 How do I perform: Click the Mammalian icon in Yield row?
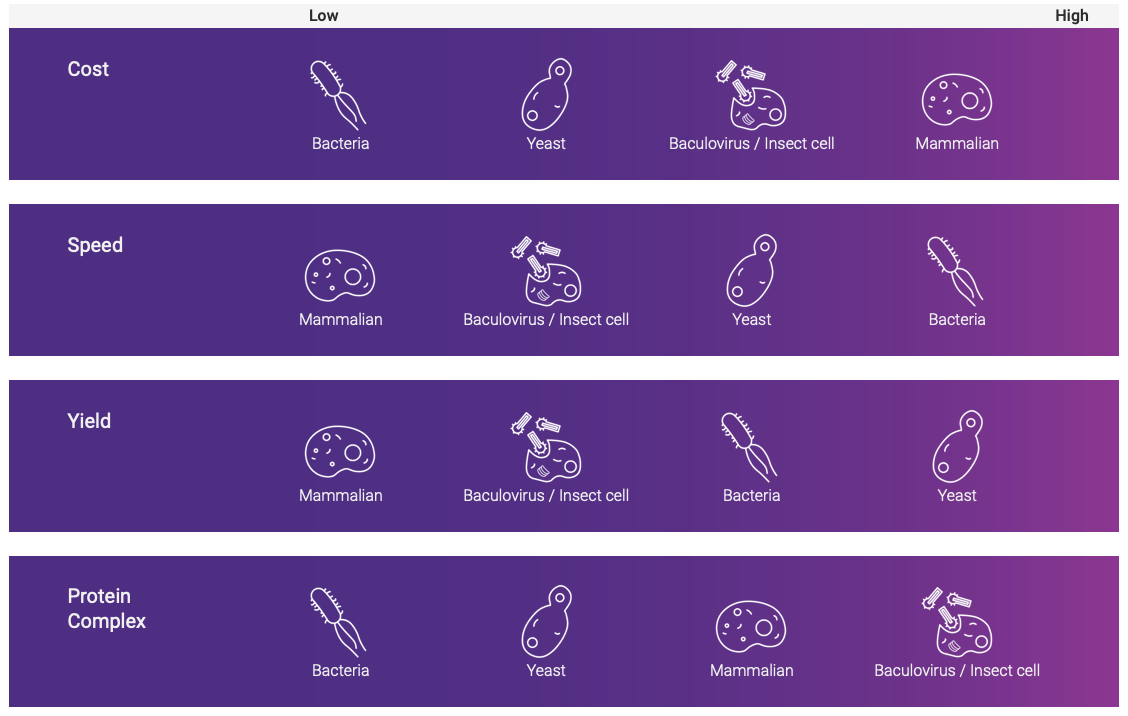pyautogui.click(x=340, y=451)
